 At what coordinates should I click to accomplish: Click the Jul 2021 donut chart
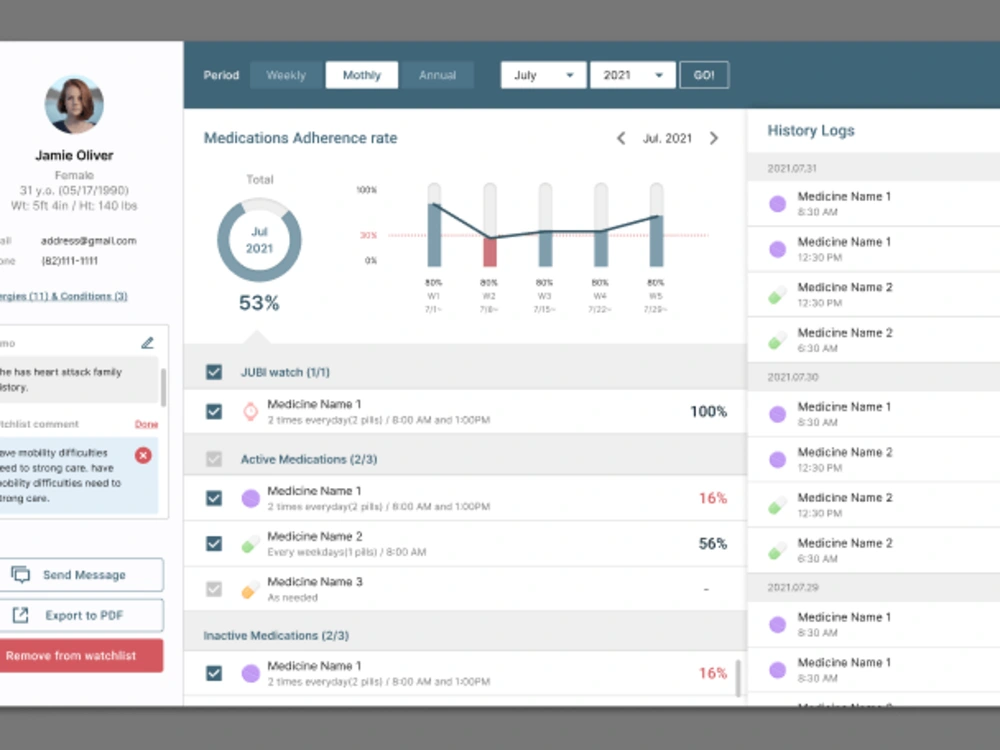pyautogui.click(x=259, y=240)
